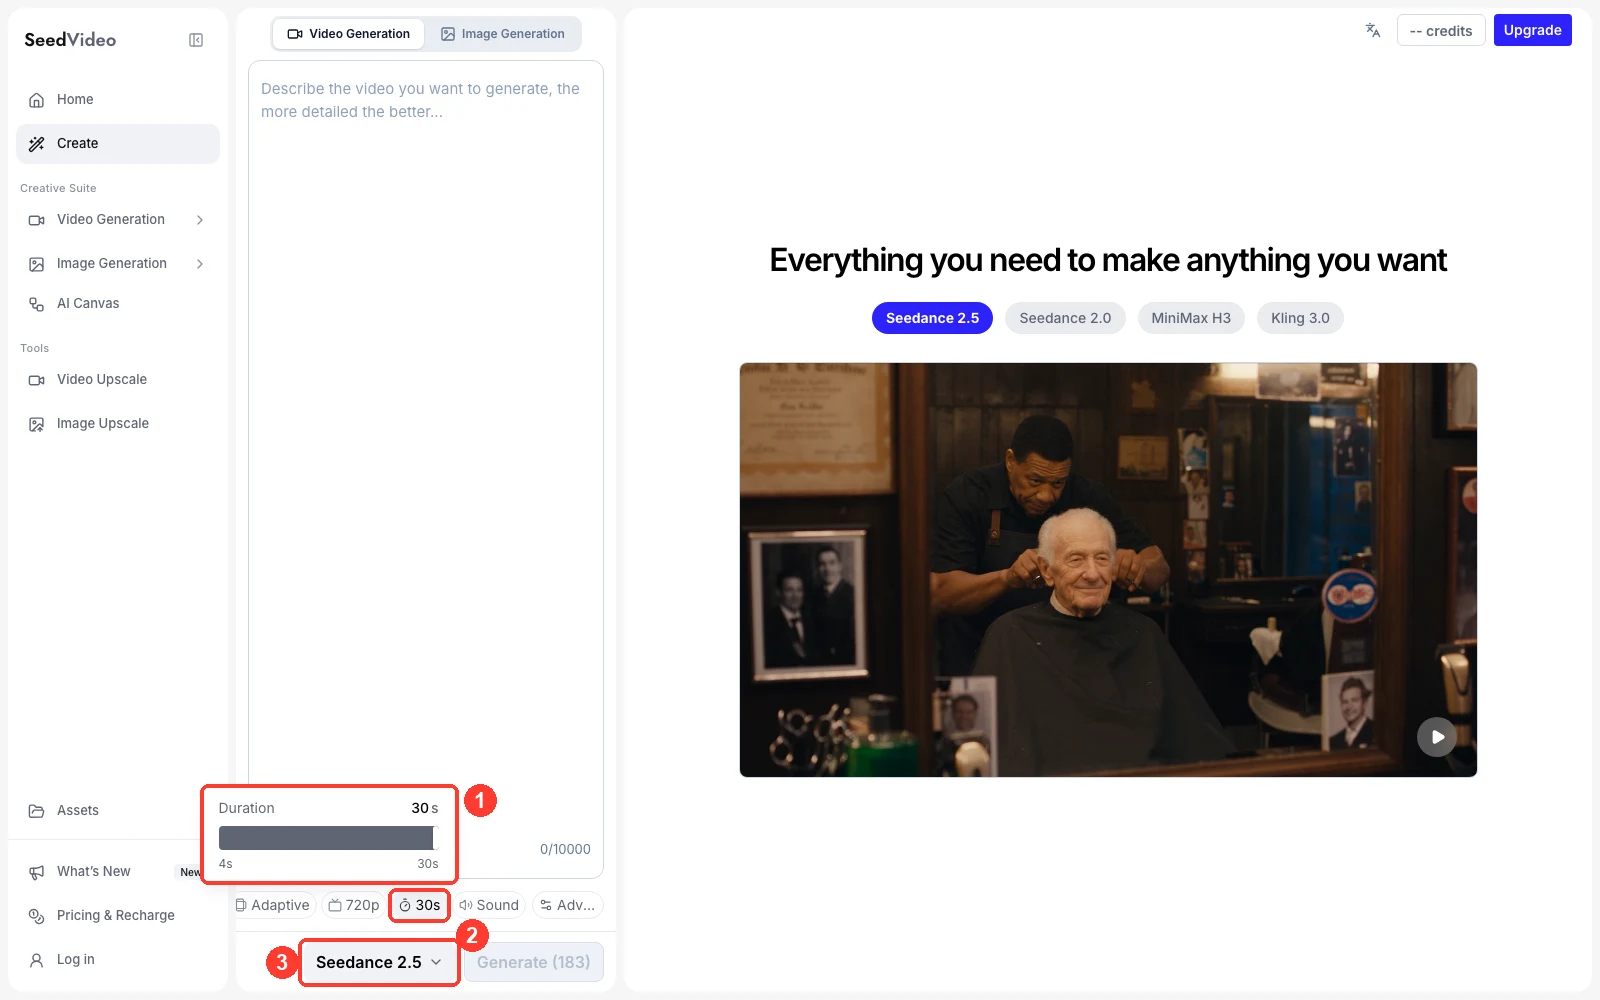Image resolution: width=1600 pixels, height=1000 pixels.
Task: Click the Home house icon
Action: [x=37, y=100]
